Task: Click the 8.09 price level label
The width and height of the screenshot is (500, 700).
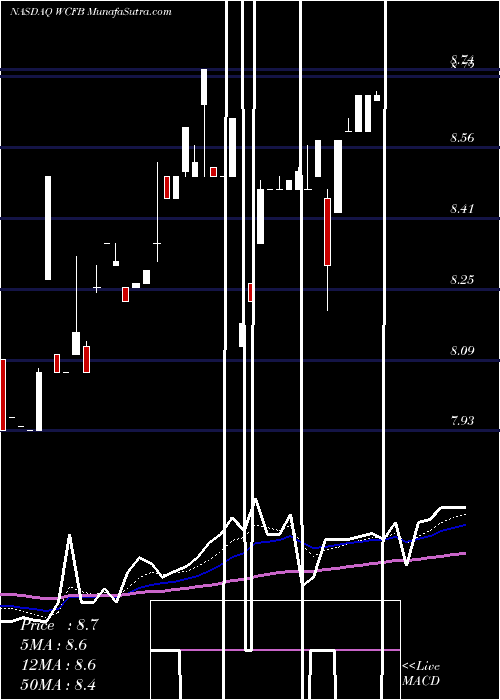Action: 462,350
